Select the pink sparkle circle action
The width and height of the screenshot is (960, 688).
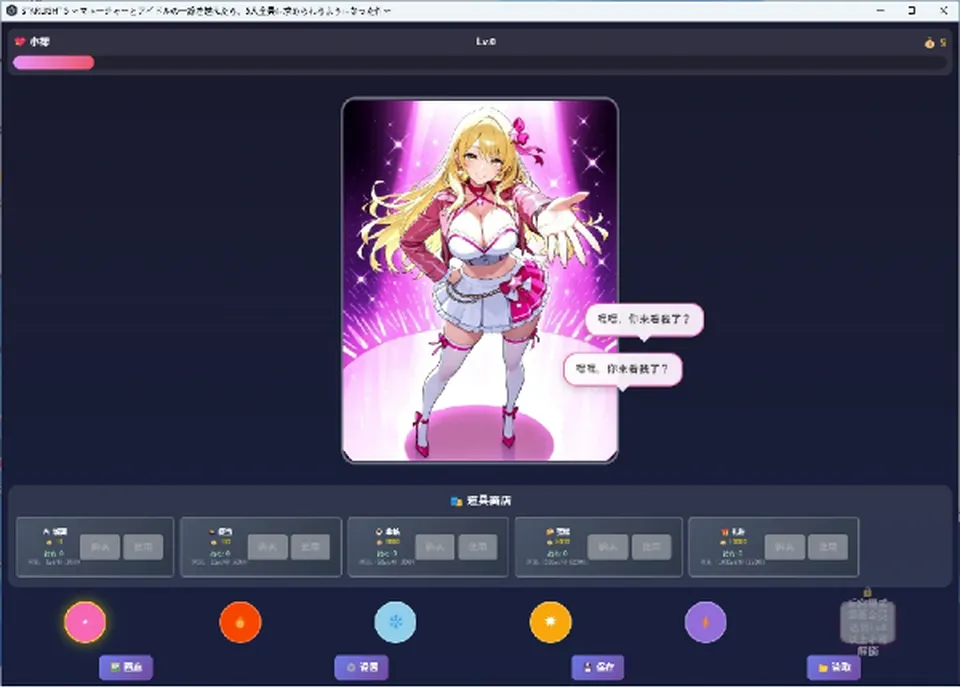[85, 622]
